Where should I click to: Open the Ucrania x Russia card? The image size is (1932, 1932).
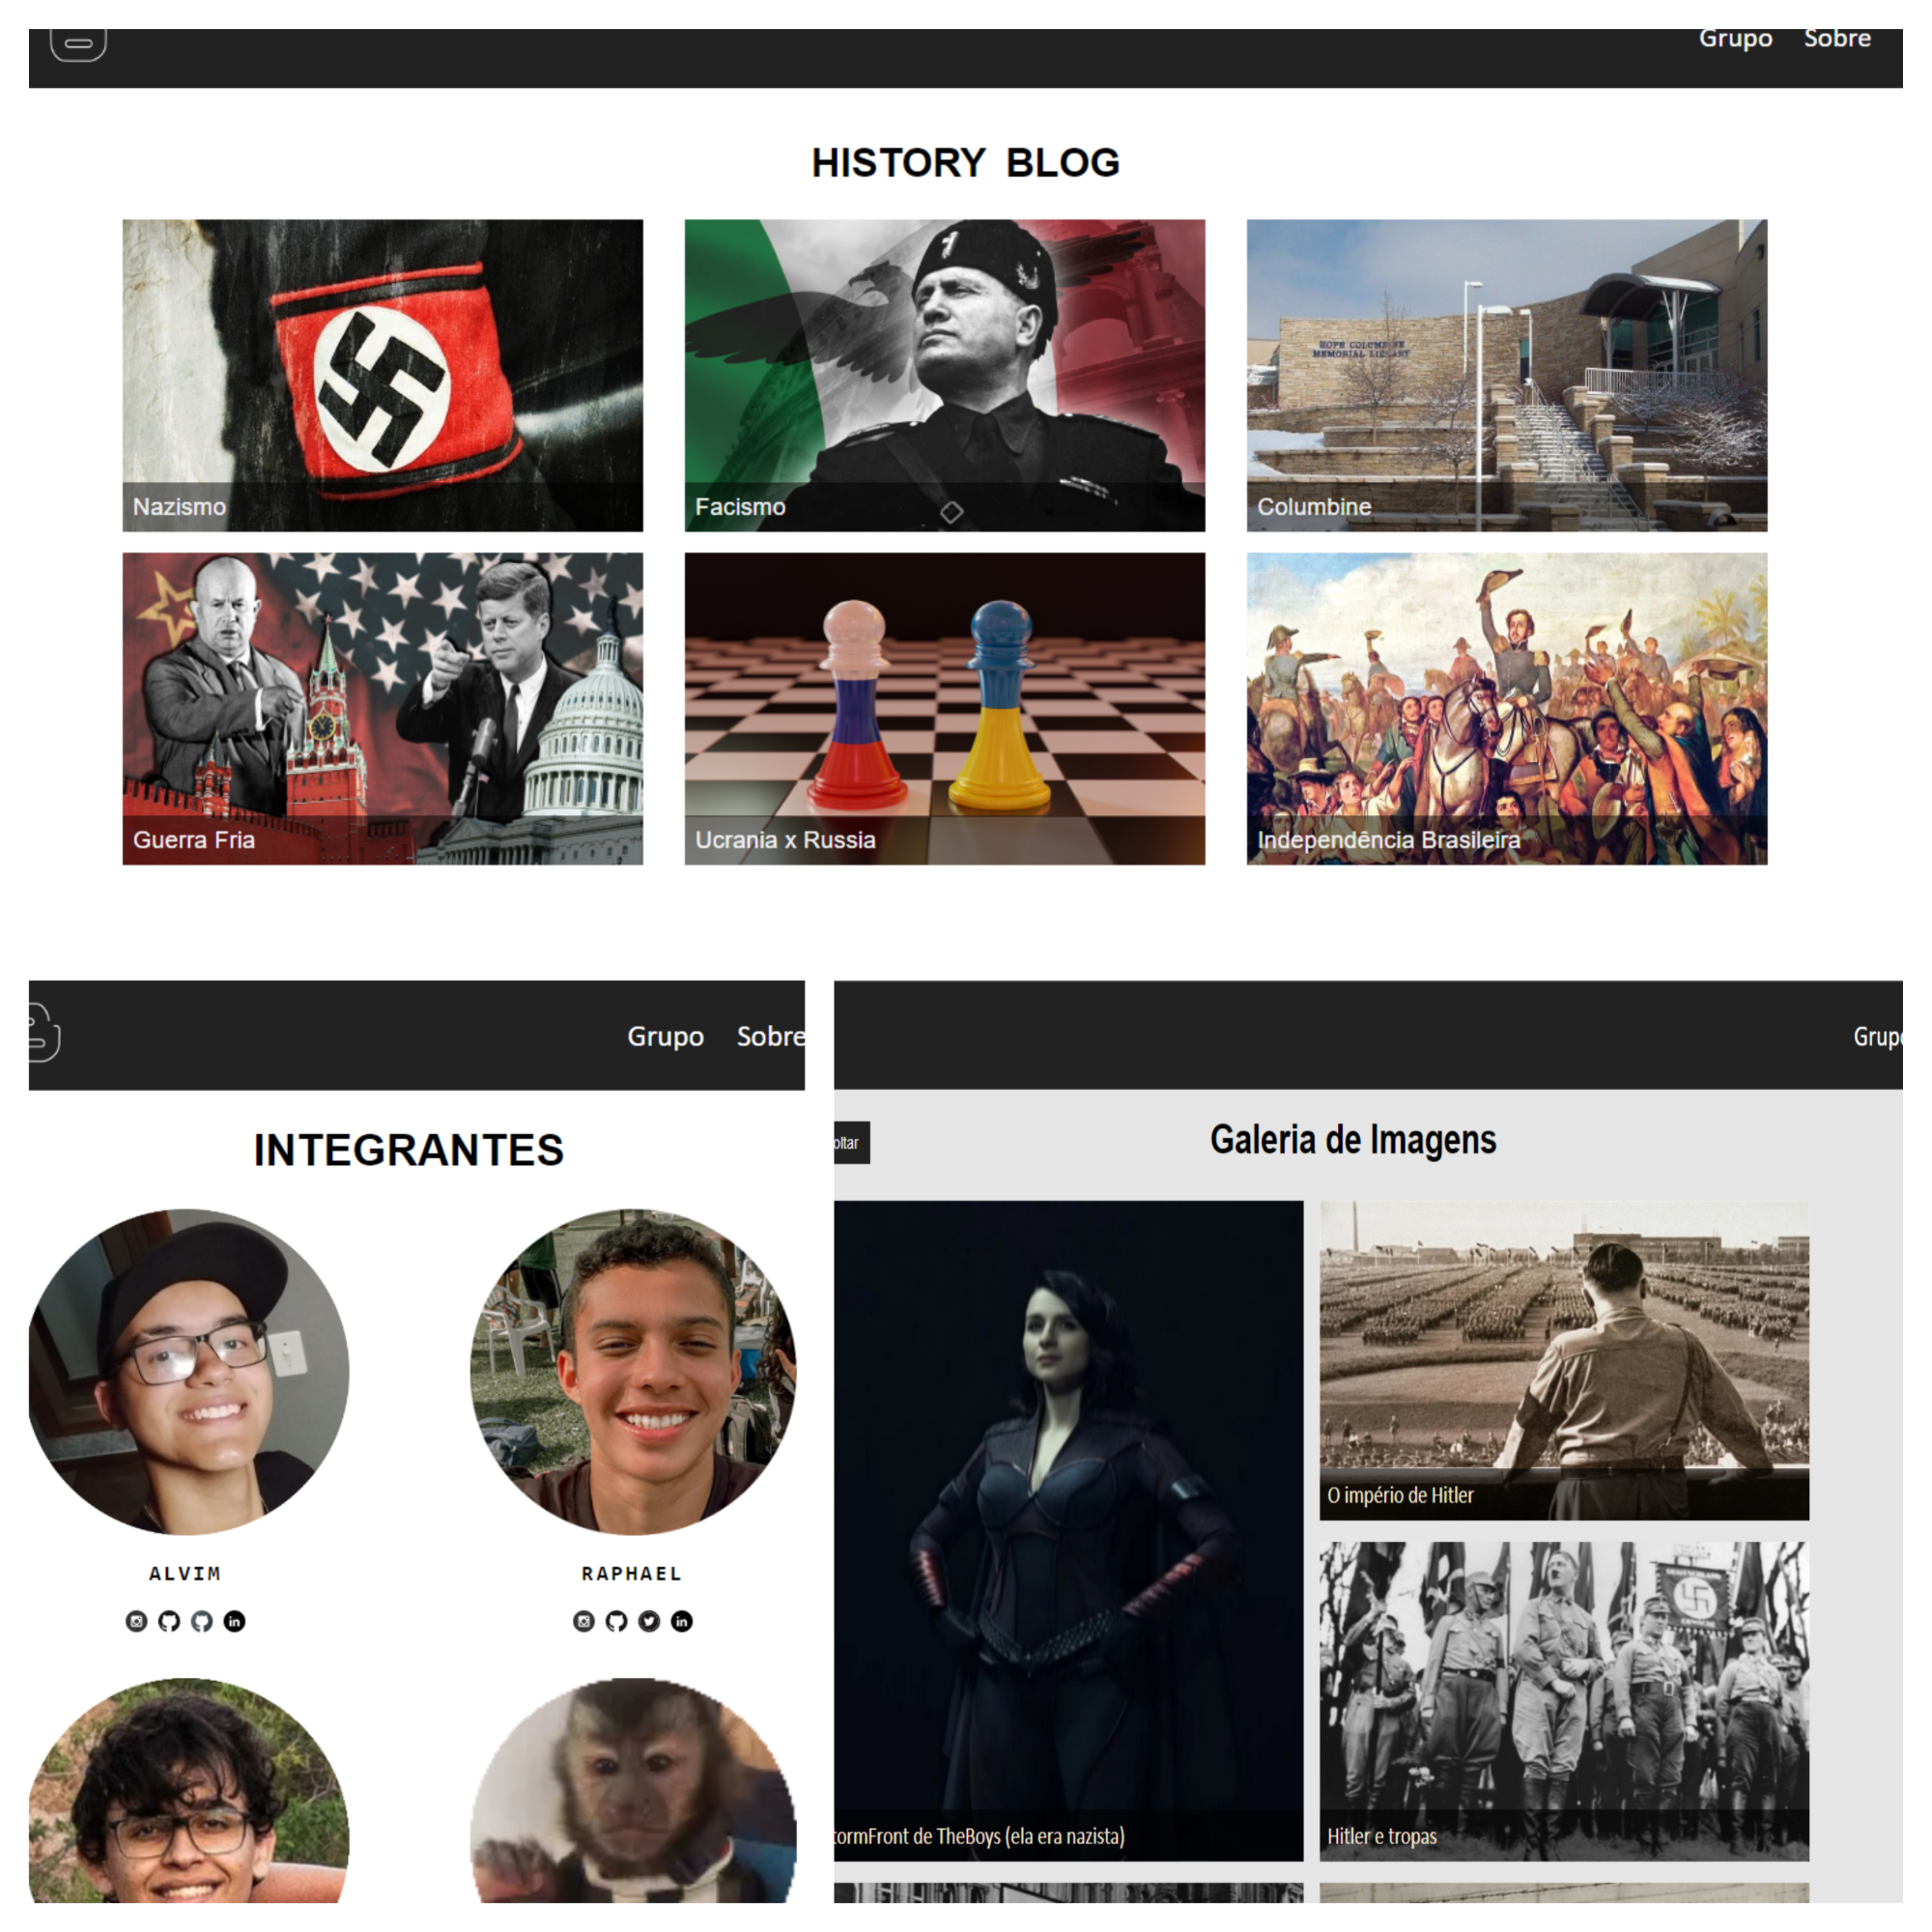coord(945,709)
